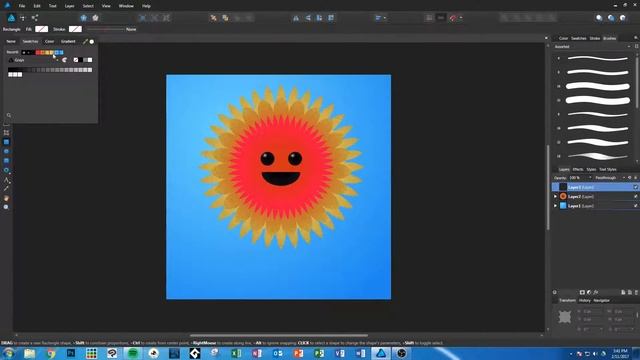The image size is (640, 360).
Task: Toggle visibility checkbox for Layer2
Action: tap(636, 196)
